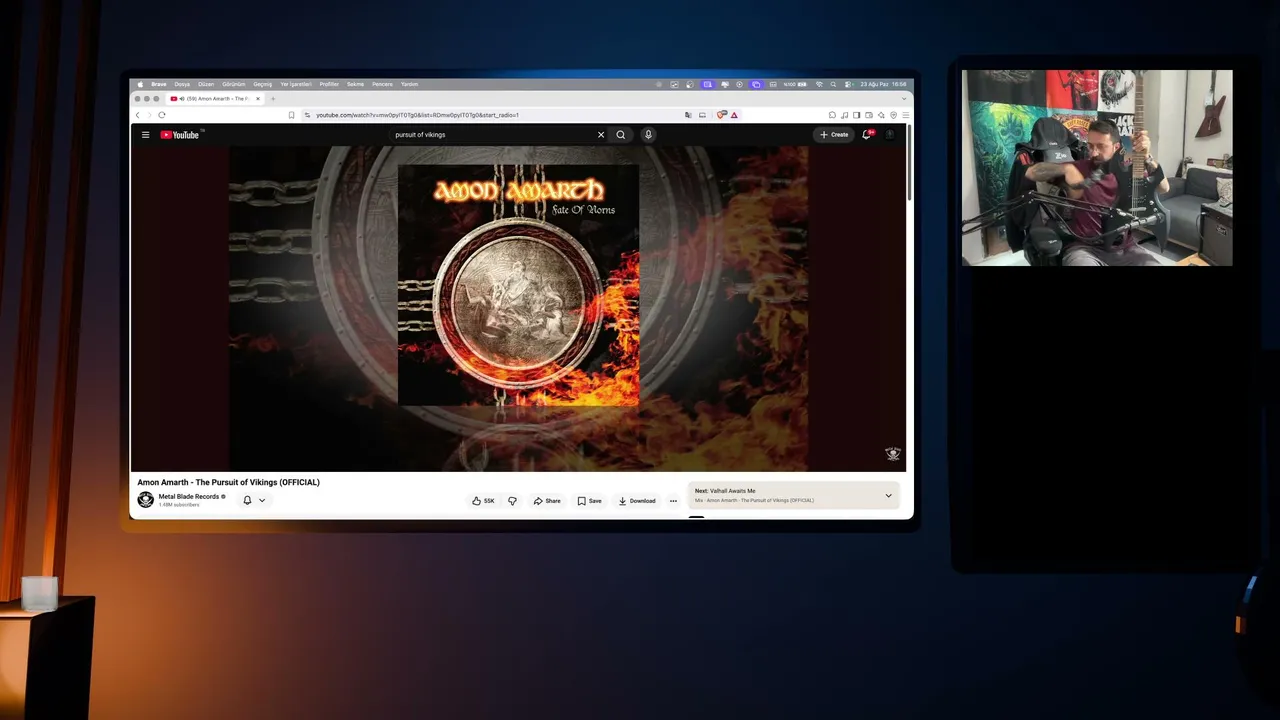Open the YouTube hamburger guide menu

[145, 135]
